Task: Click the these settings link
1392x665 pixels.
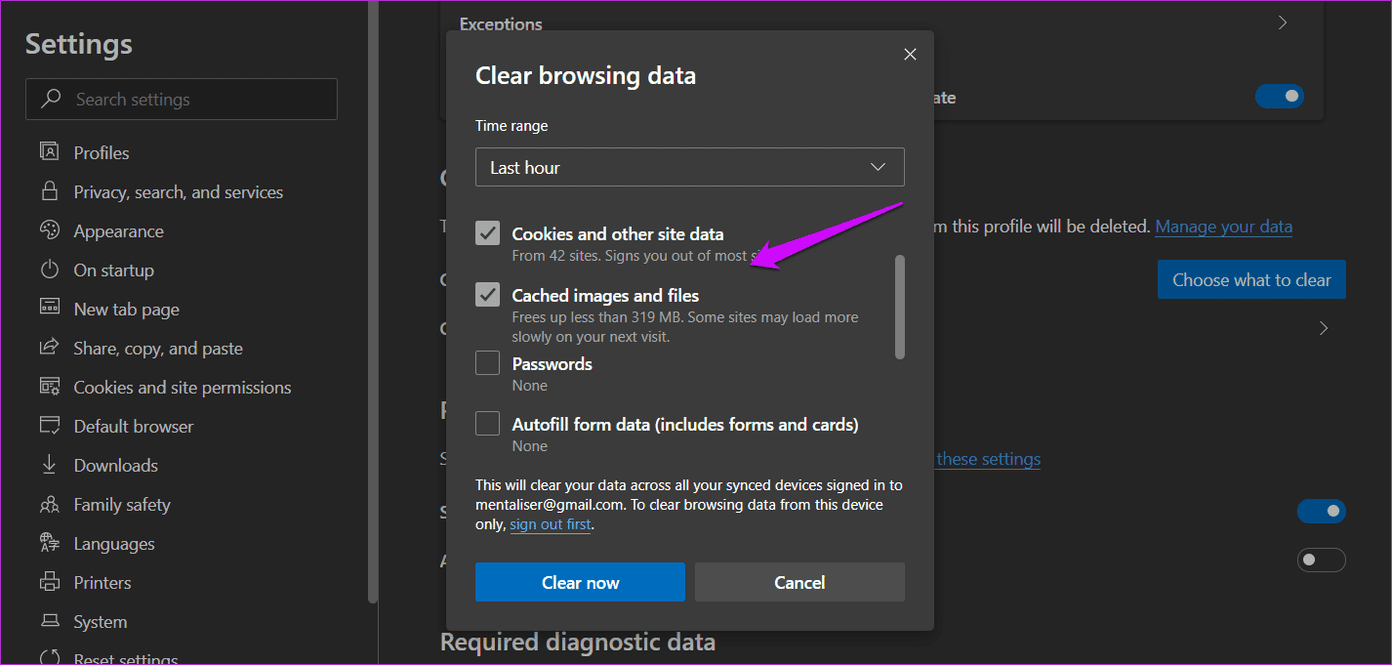Action: pyautogui.click(x=988, y=459)
